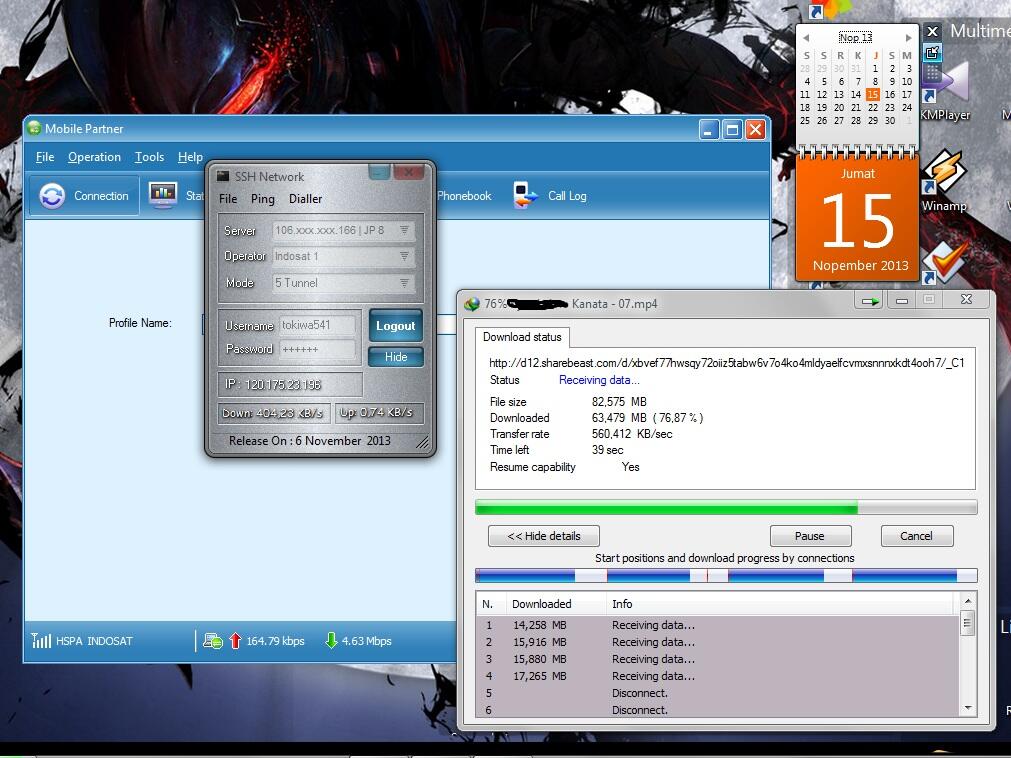Open the Tools menu in Mobile Partner

149,157
